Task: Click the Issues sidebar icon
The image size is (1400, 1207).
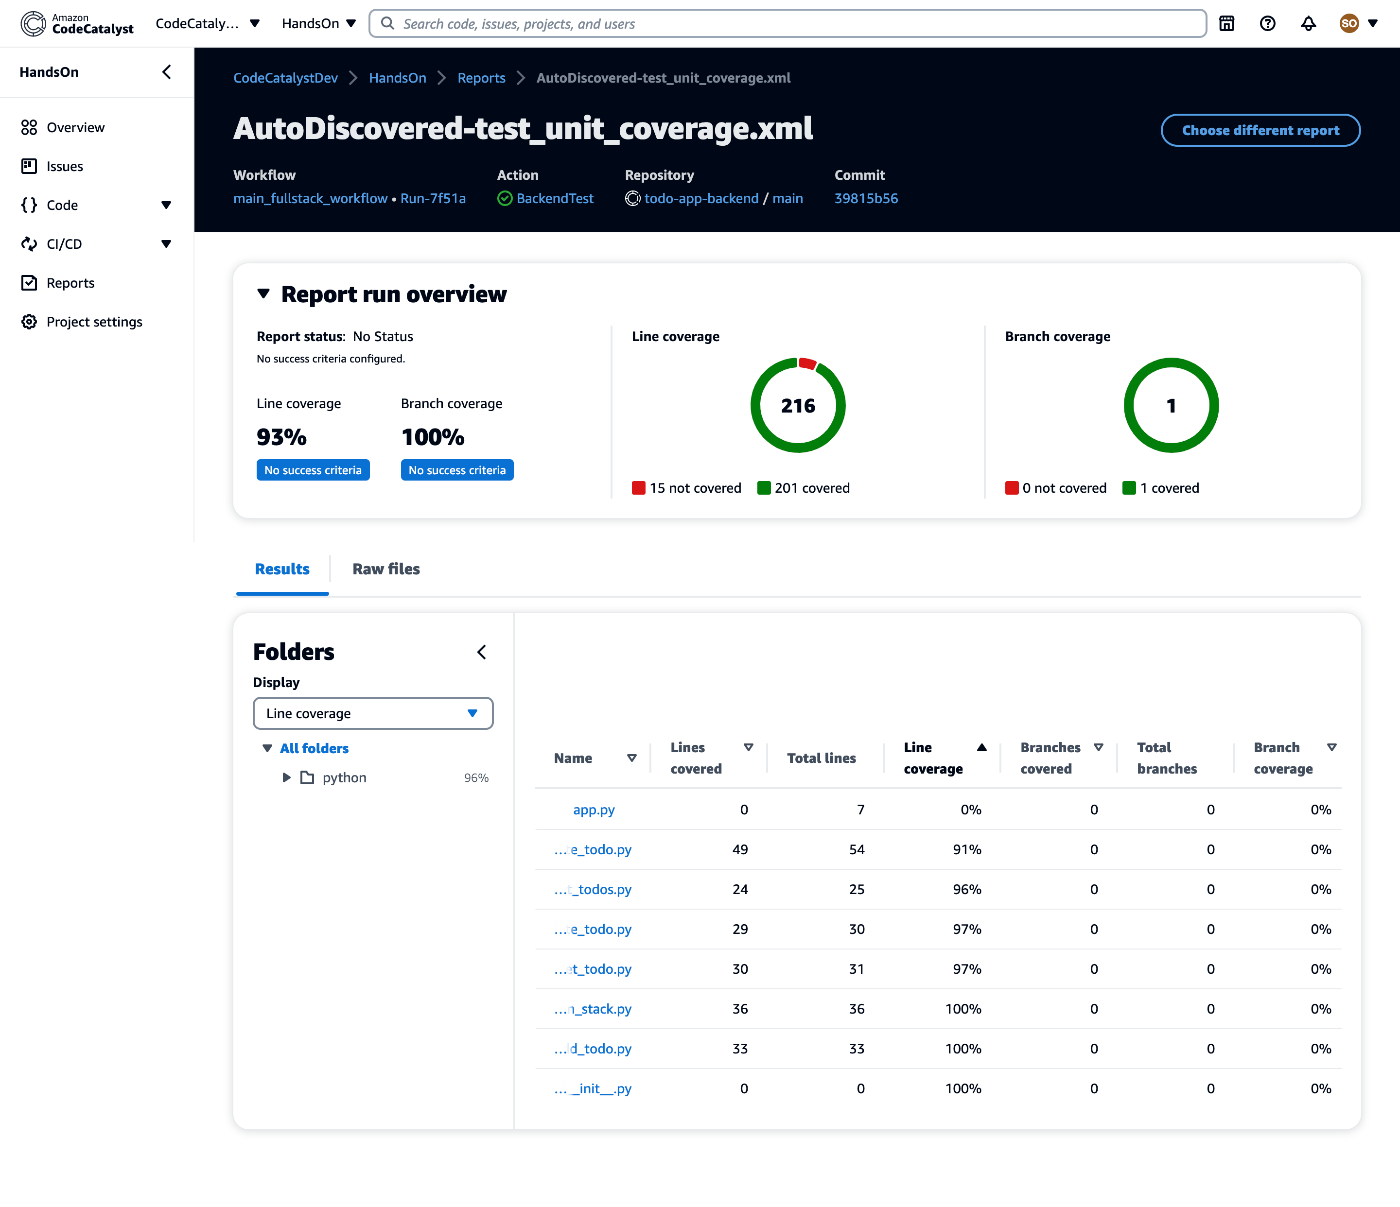Action: tap(29, 166)
